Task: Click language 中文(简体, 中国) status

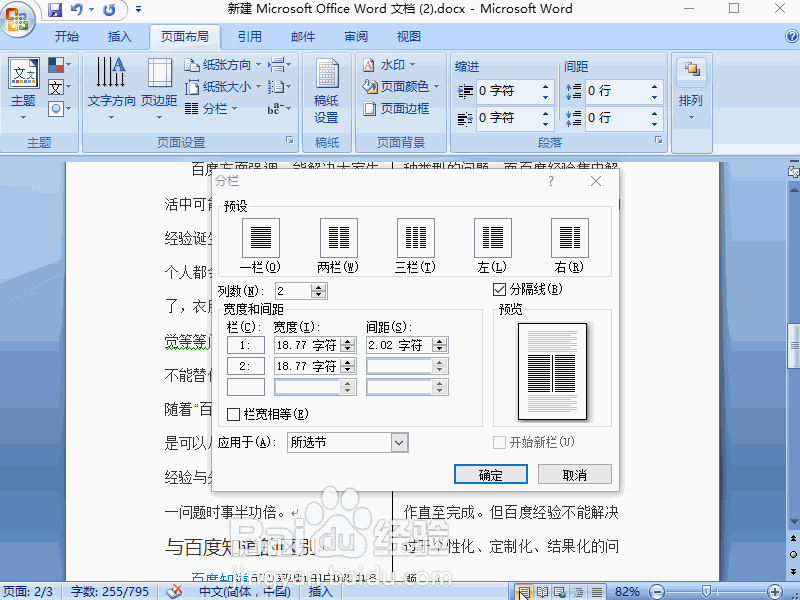Action: pyautogui.click(x=244, y=592)
